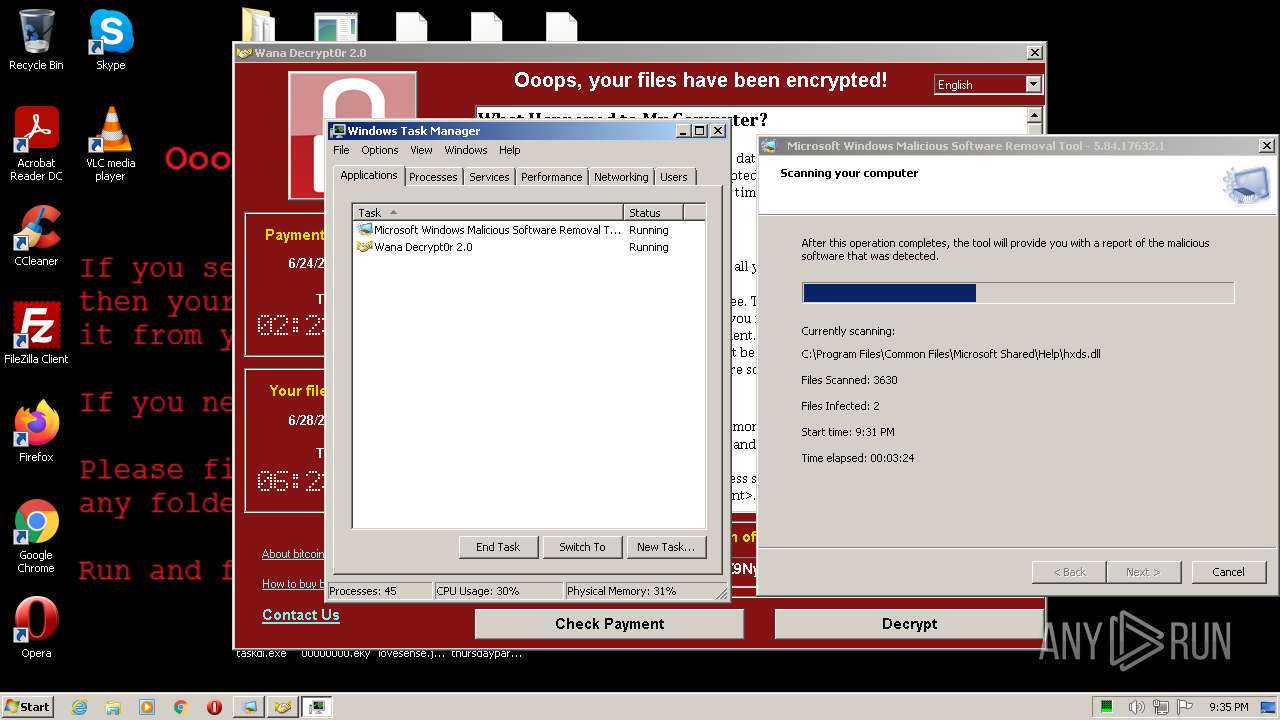Open the About bitcoin link
The image size is (1280, 720).
coord(293,554)
